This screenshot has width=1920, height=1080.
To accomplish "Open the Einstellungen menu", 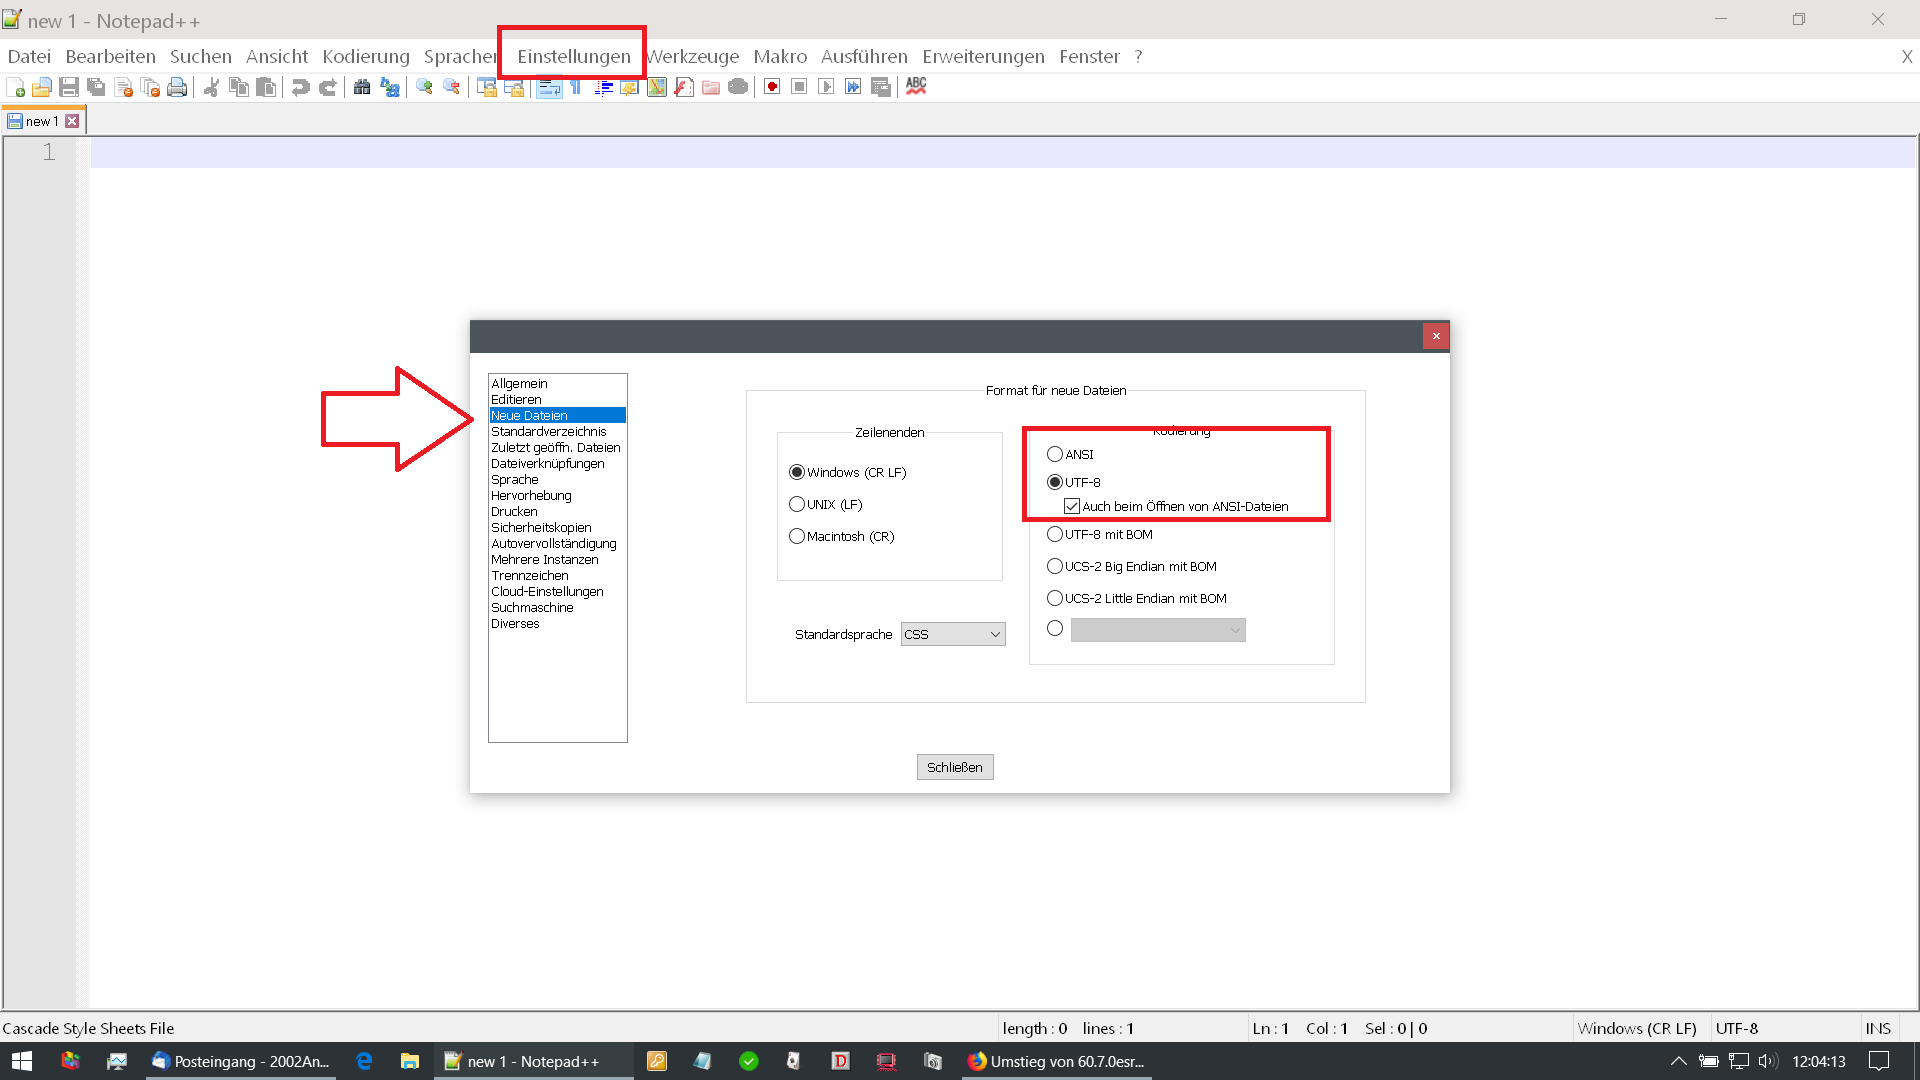I will click(x=573, y=56).
